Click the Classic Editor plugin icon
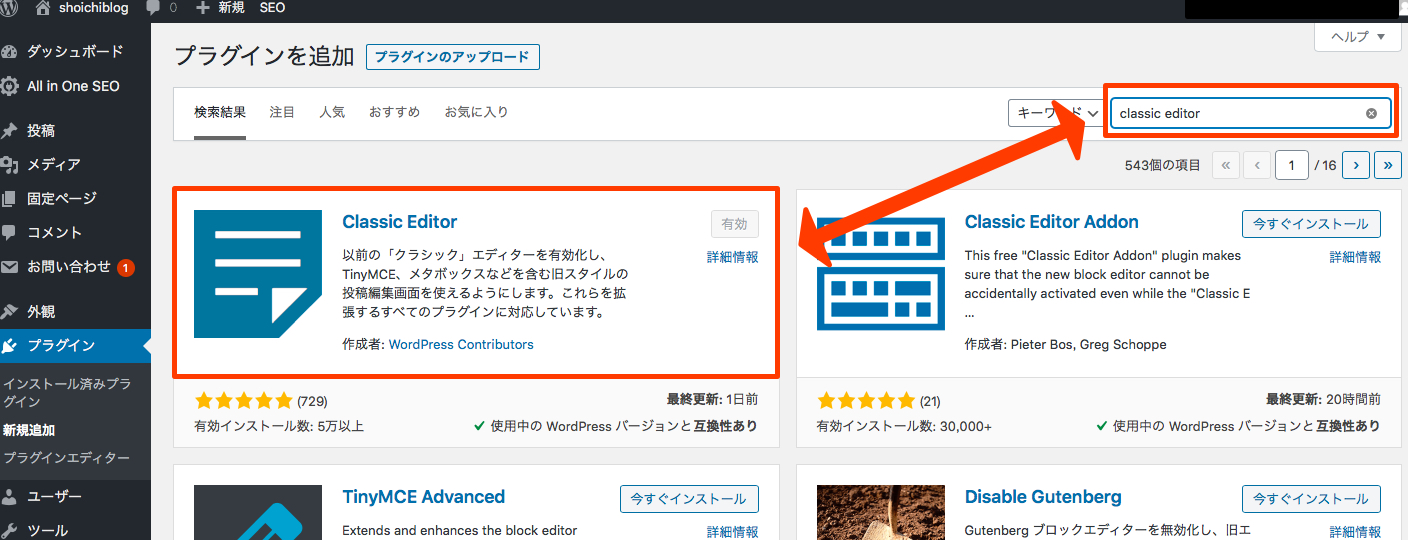Screen dimensions: 1408x540 point(258,274)
